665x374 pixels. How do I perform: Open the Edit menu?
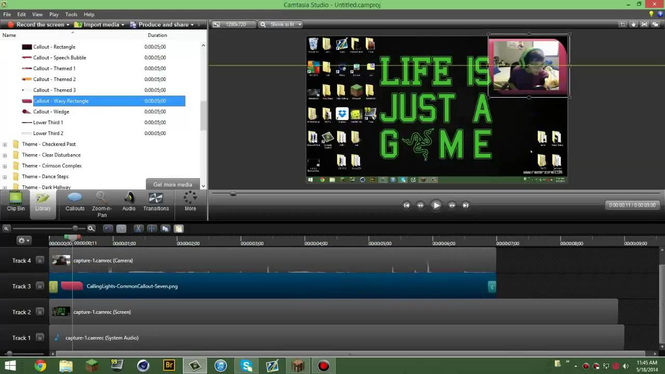pyautogui.click(x=21, y=14)
